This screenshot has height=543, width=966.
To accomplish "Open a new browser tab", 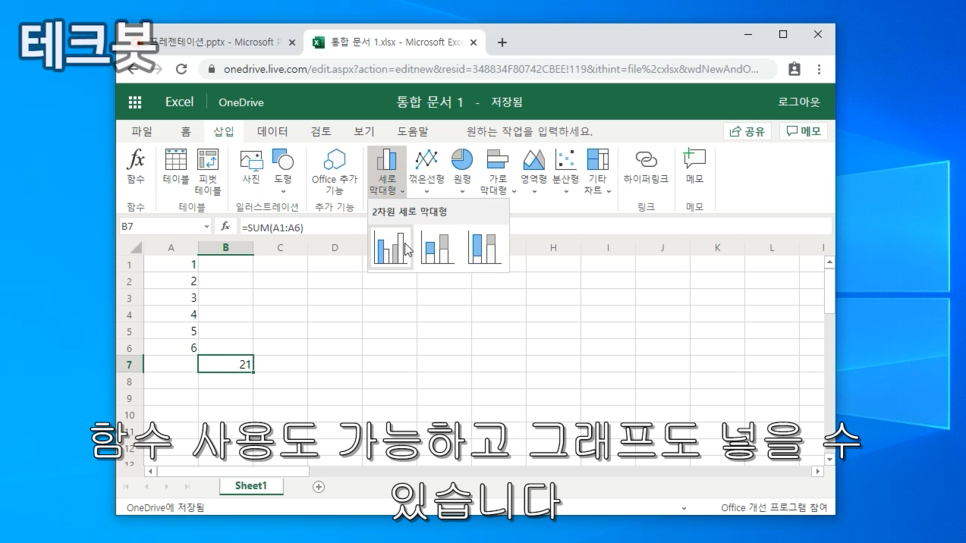I will pyautogui.click(x=502, y=43).
